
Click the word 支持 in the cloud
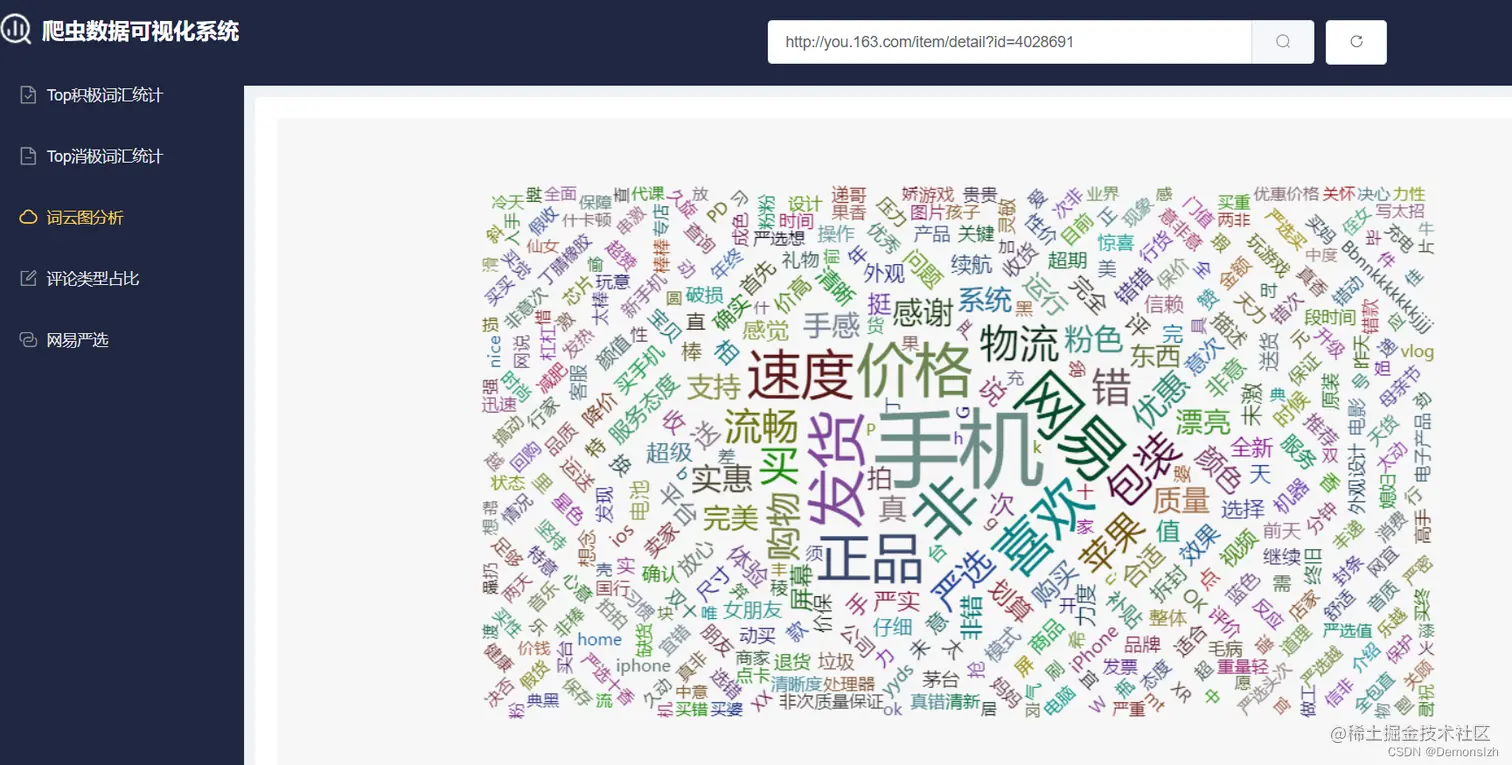[x=713, y=386]
